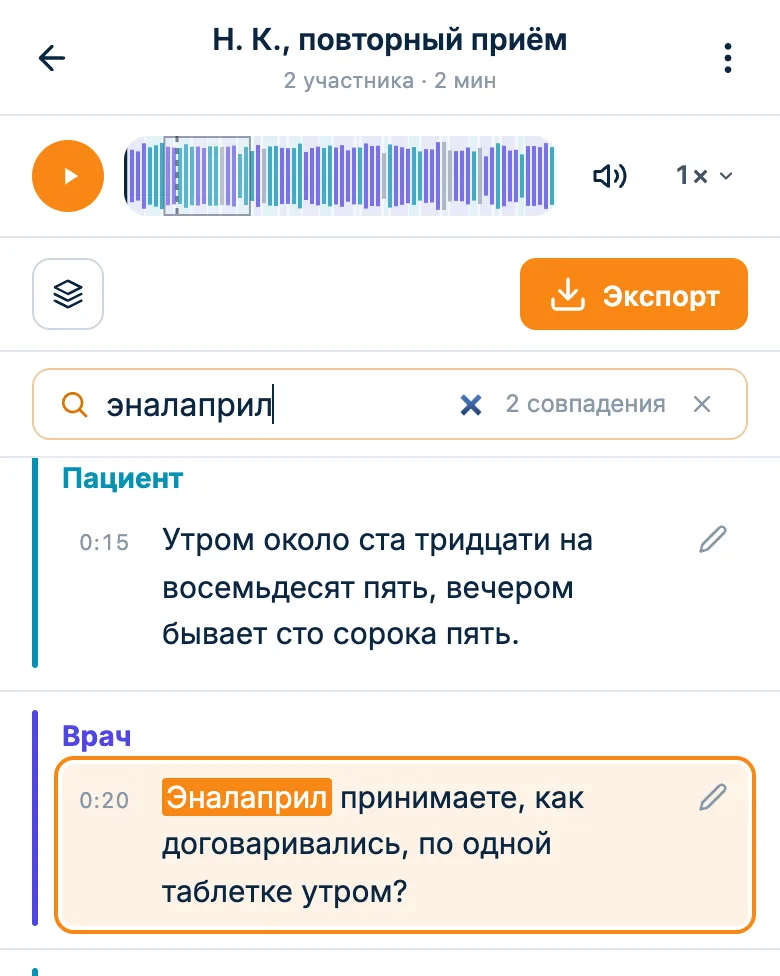Viewport: 780px width, 976px height.
Task: Open the 1× playback speed dropdown
Action: coord(704,176)
